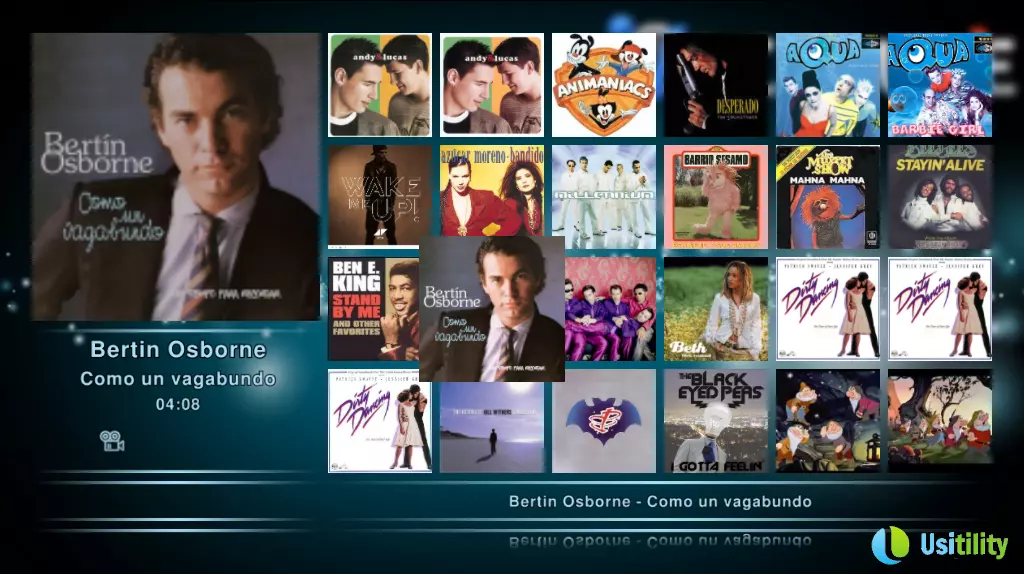Click the Usitility logo in the corner
Screen dimensions: 1024x574
pos(939,544)
